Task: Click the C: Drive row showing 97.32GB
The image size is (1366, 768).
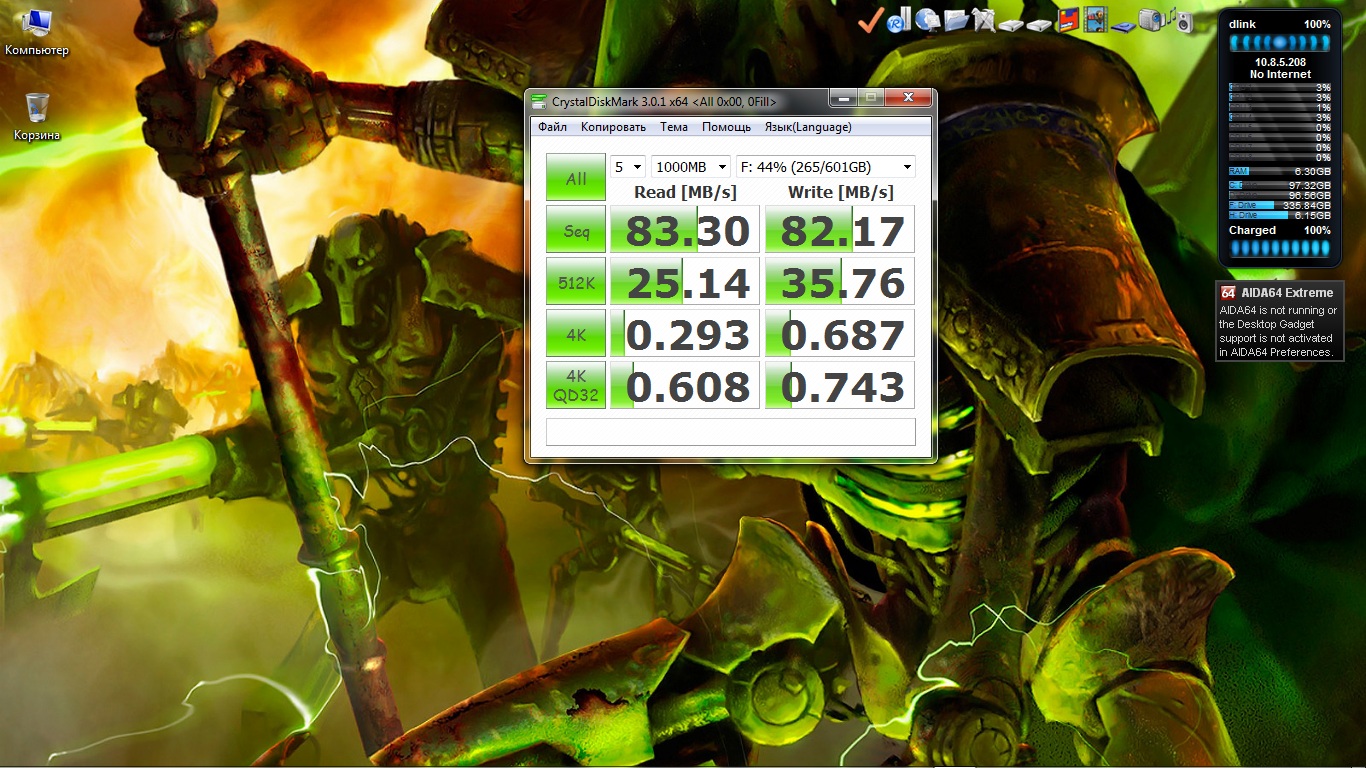Action: point(1280,185)
